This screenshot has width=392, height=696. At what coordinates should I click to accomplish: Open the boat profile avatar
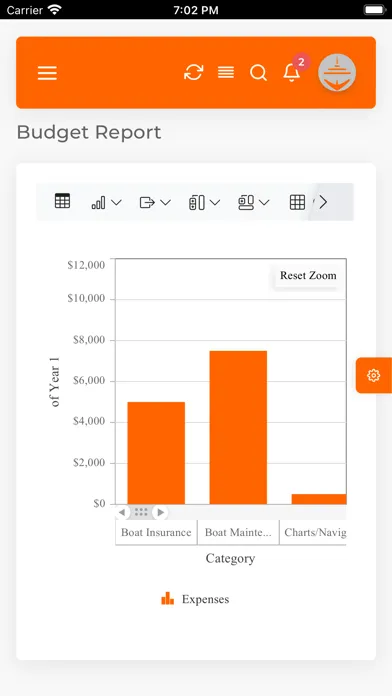click(337, 72)
